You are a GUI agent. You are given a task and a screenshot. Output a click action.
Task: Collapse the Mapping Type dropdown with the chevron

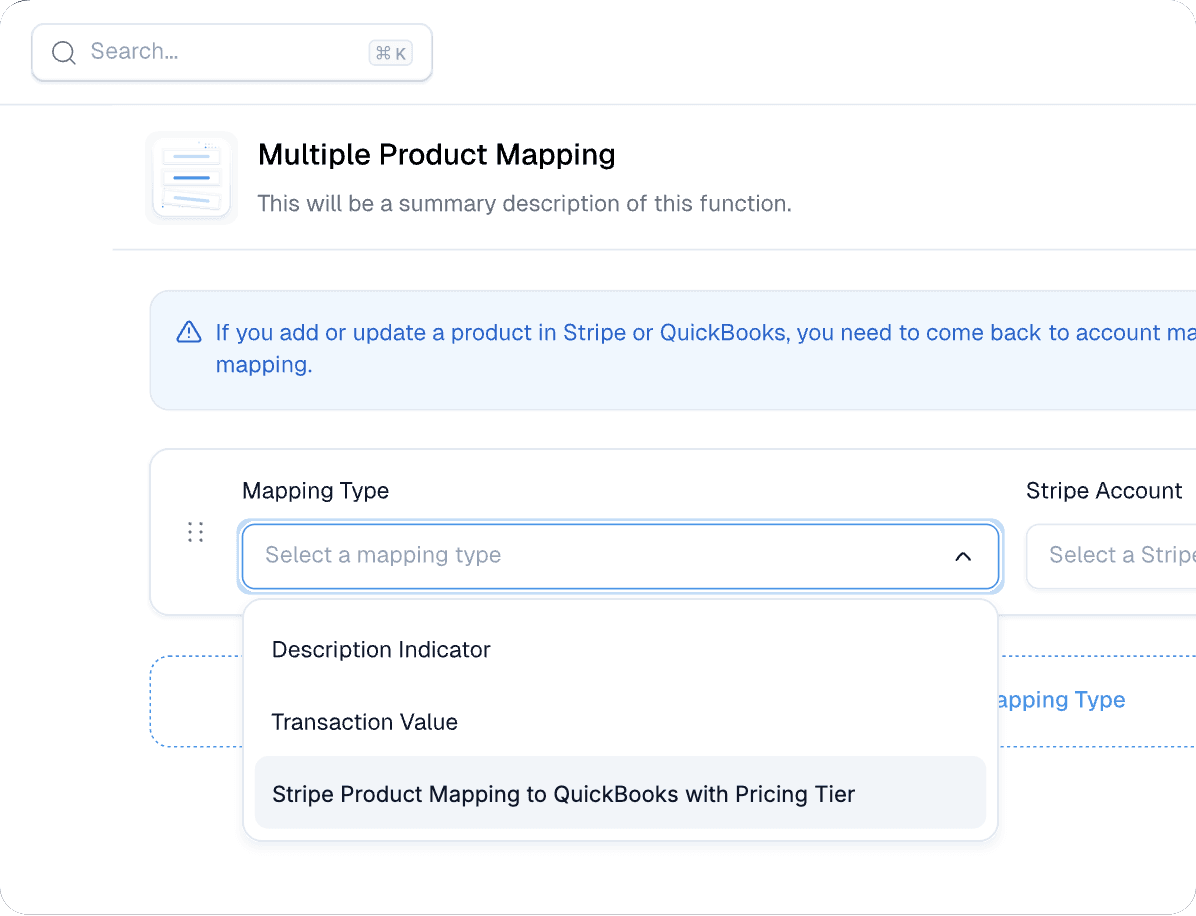pyautogui.click(x=963, y=556)
